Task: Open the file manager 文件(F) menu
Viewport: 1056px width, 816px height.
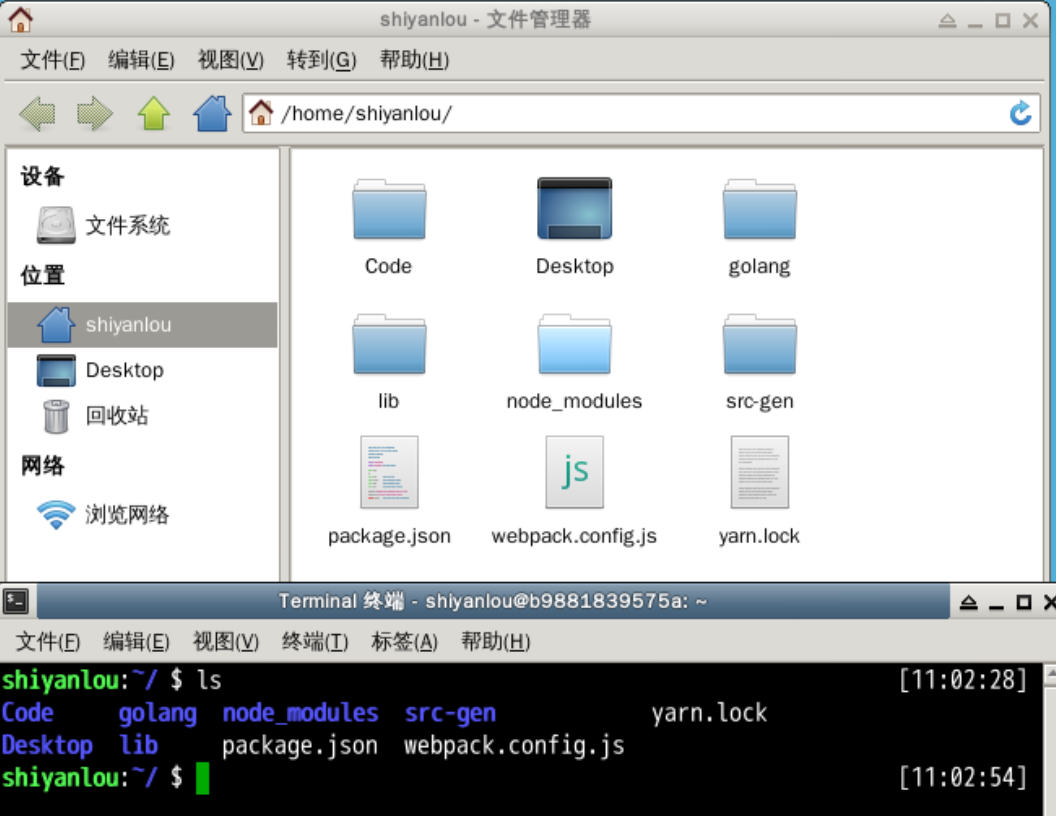Action: point(53,60)
